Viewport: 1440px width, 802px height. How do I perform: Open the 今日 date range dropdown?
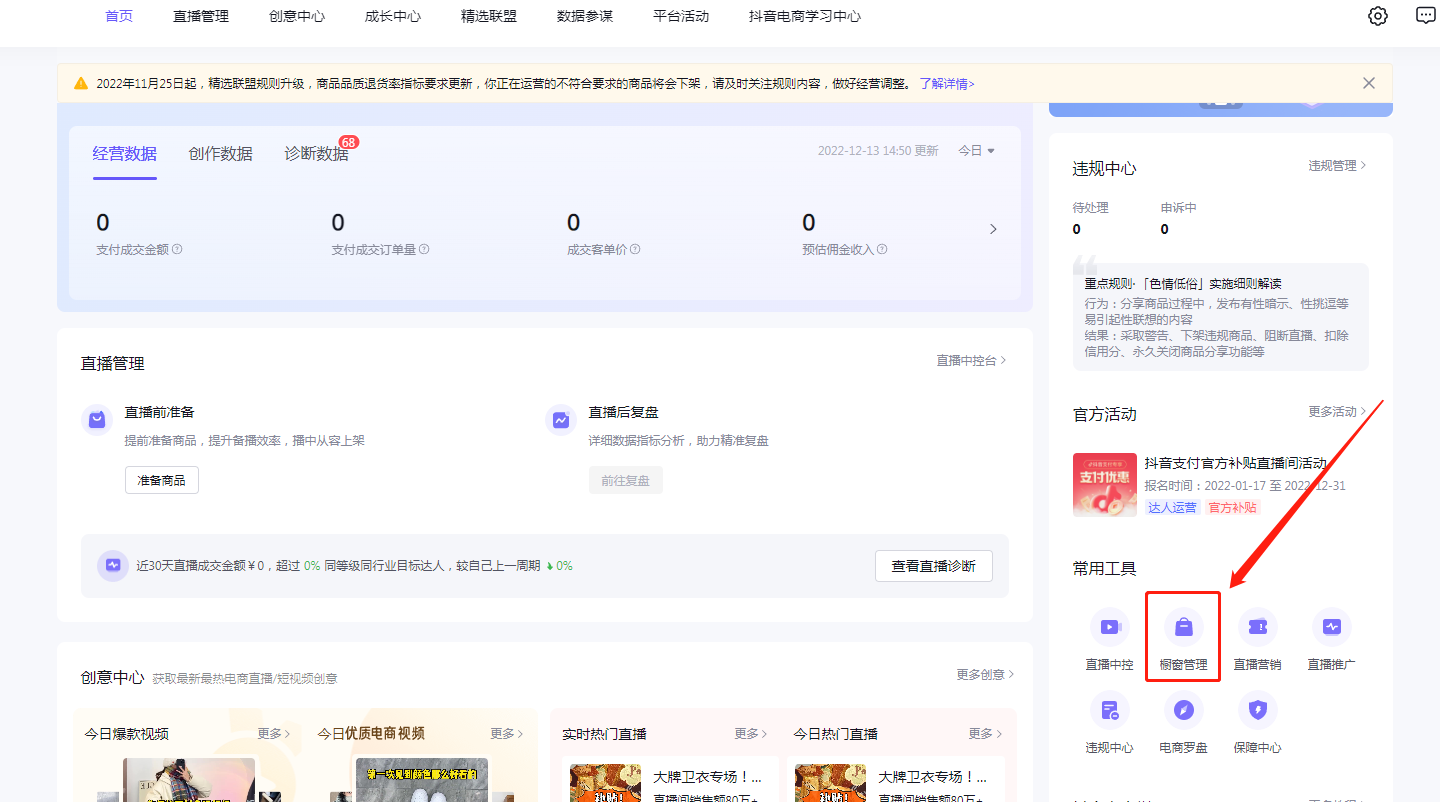pyautogui.click(x=977, y=151)
